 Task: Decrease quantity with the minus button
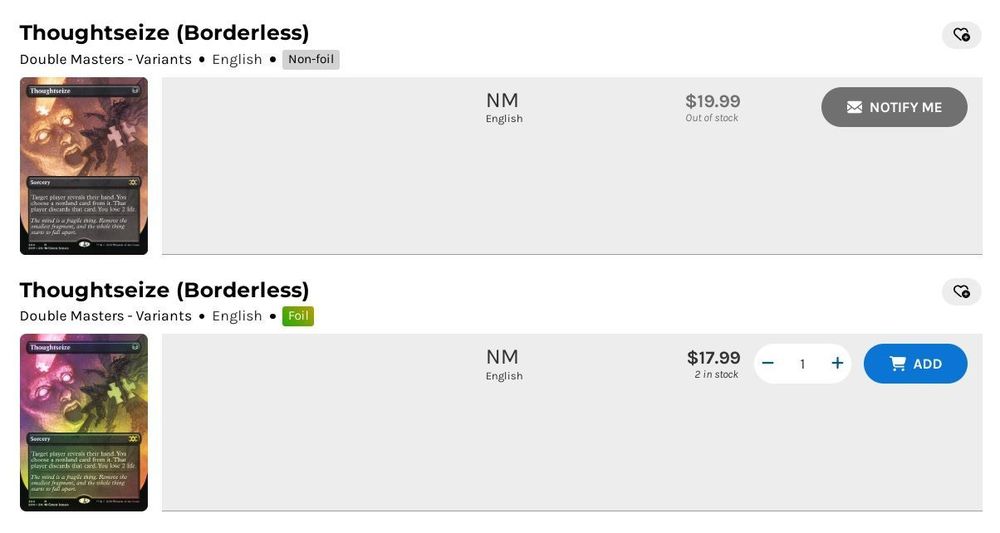[768, 364]
